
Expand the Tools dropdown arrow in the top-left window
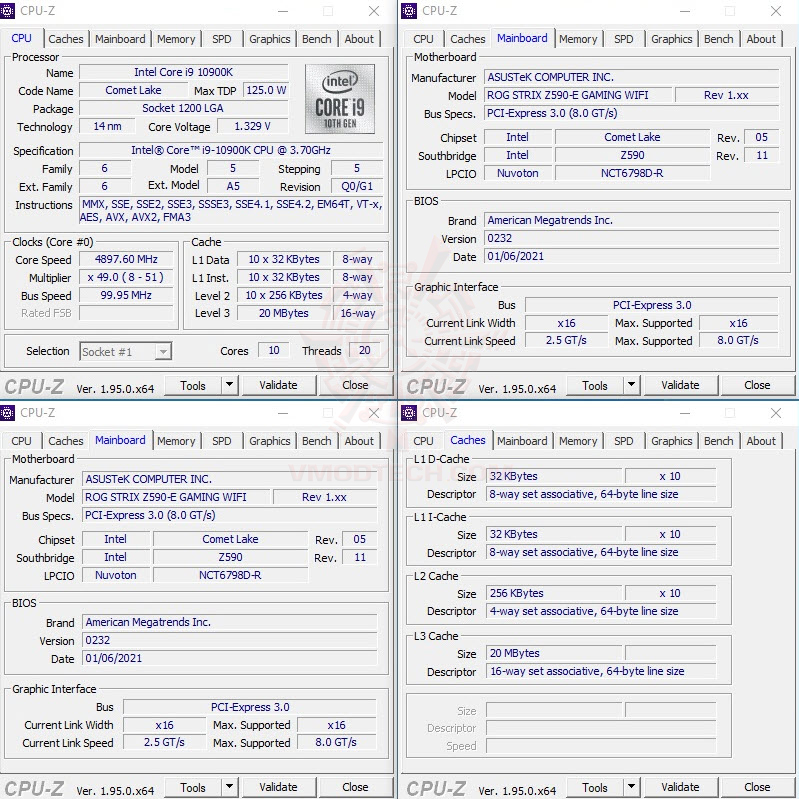(x=229, y=385)
